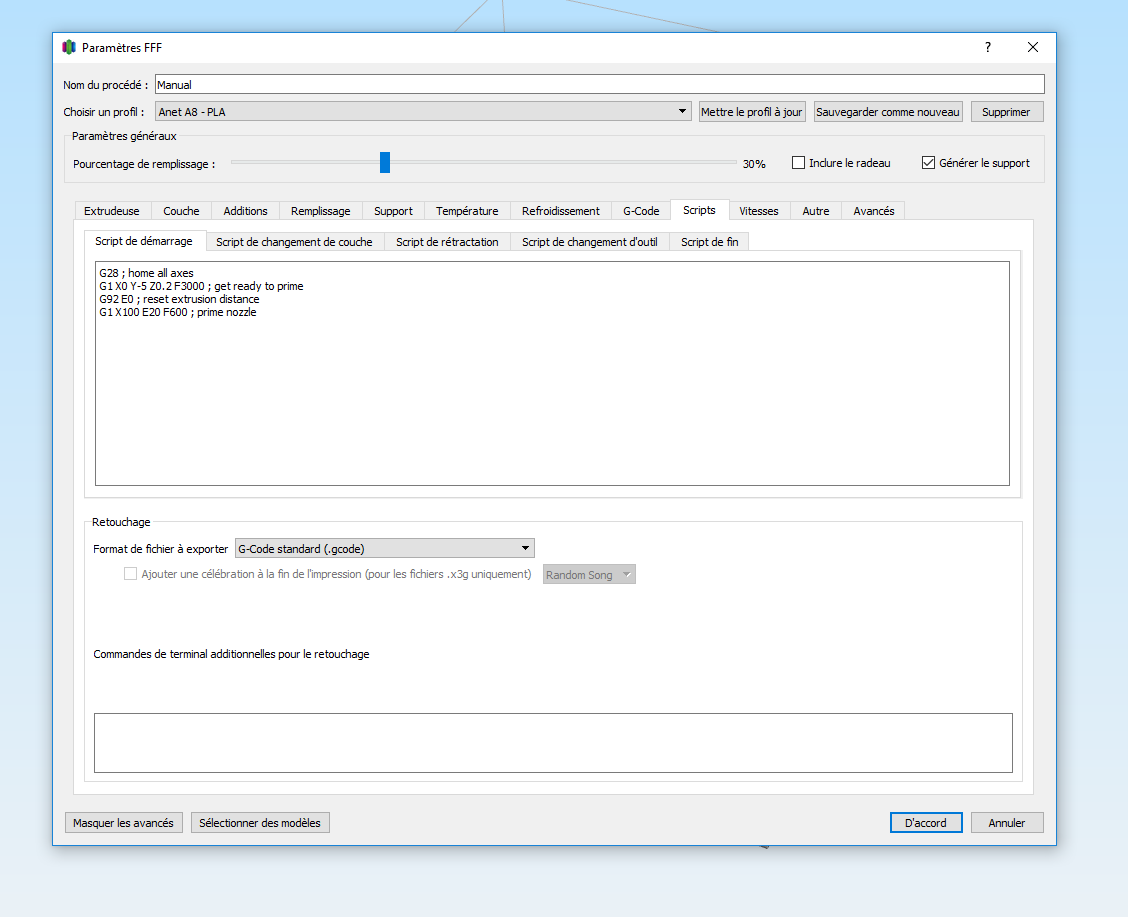Open the Choisir un profil dropdown
The width and height of the screenshot is (1128, 917).
tap(423, 111)
